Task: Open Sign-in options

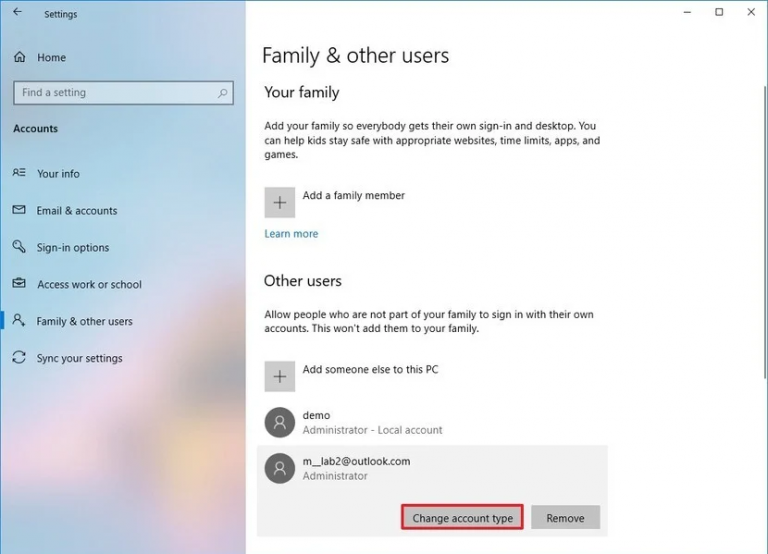Action: (73, 247)
